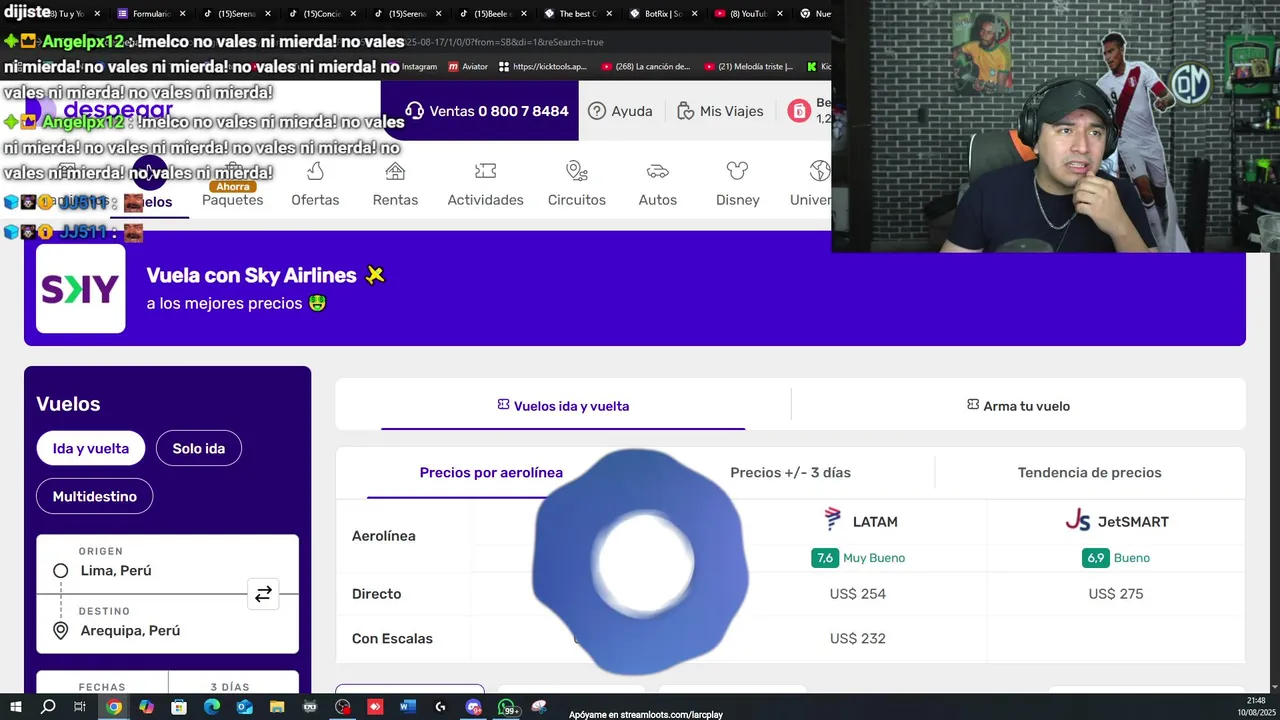Click Ventas 0 800 7 8484 button

pyautogui.click(x=479, y=111)
